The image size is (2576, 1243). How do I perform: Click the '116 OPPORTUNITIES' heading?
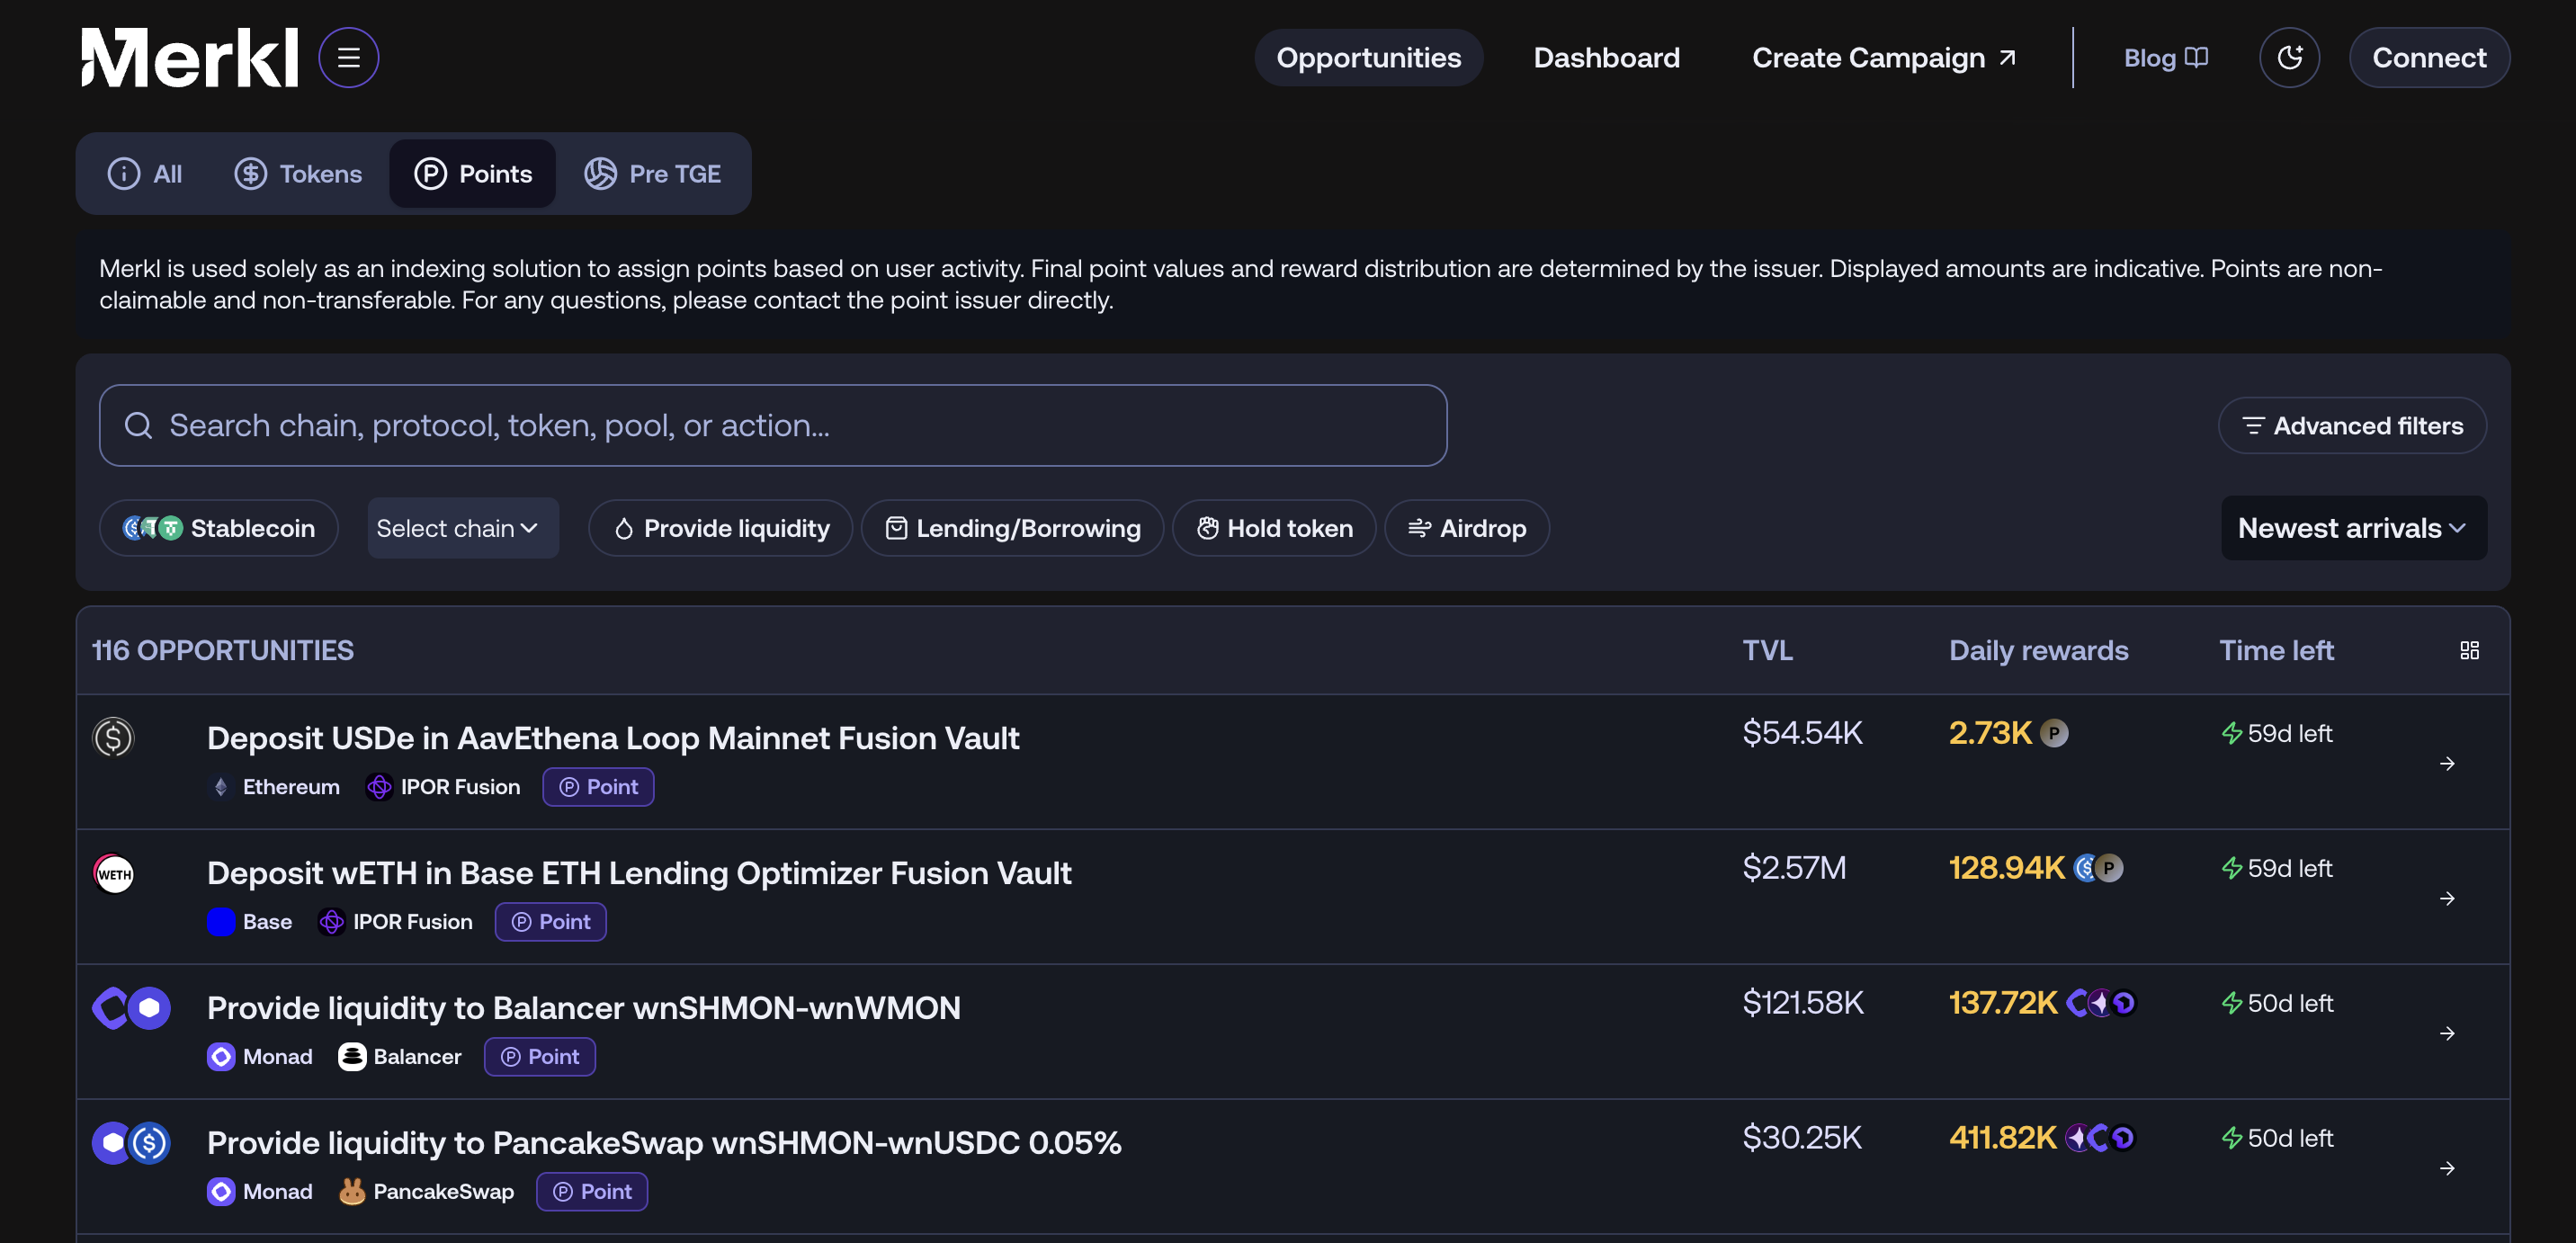[x=222, y=651]
